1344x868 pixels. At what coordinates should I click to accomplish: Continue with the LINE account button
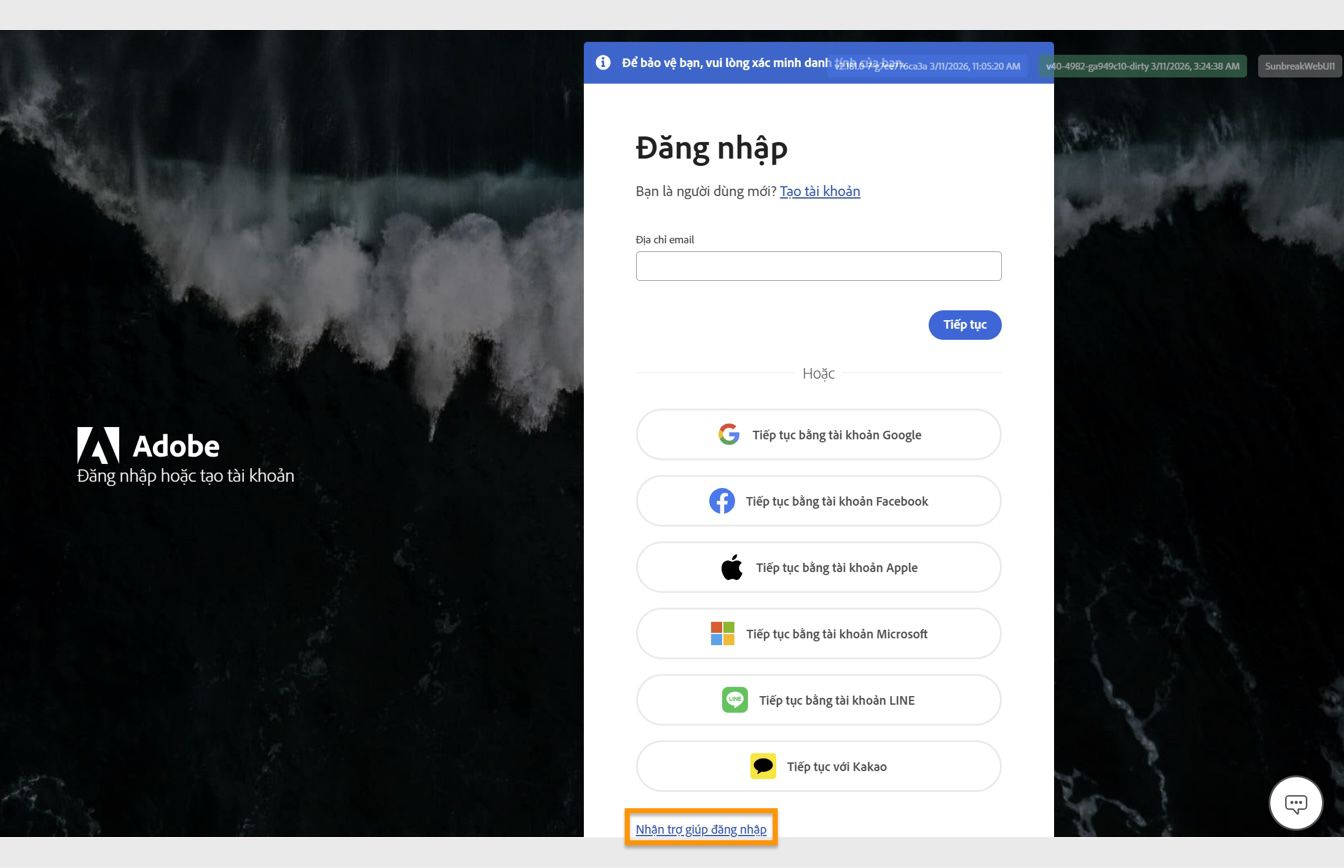pyautogui.click(x=818, y=700)
